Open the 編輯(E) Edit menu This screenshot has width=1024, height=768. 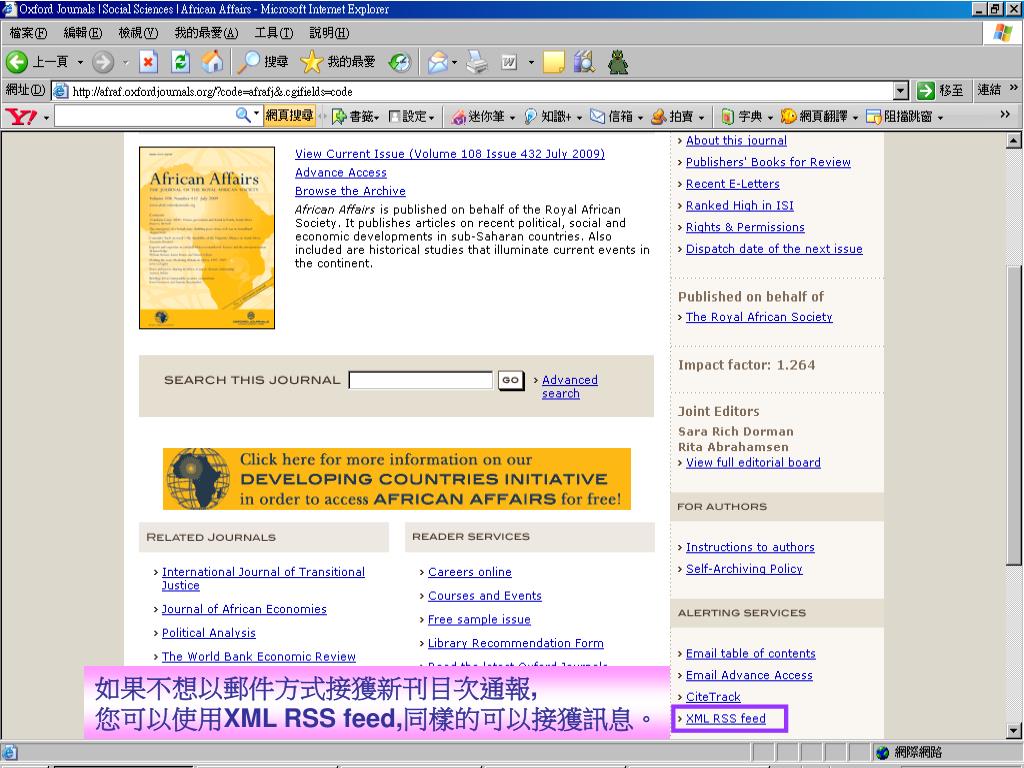pos(83,33)
